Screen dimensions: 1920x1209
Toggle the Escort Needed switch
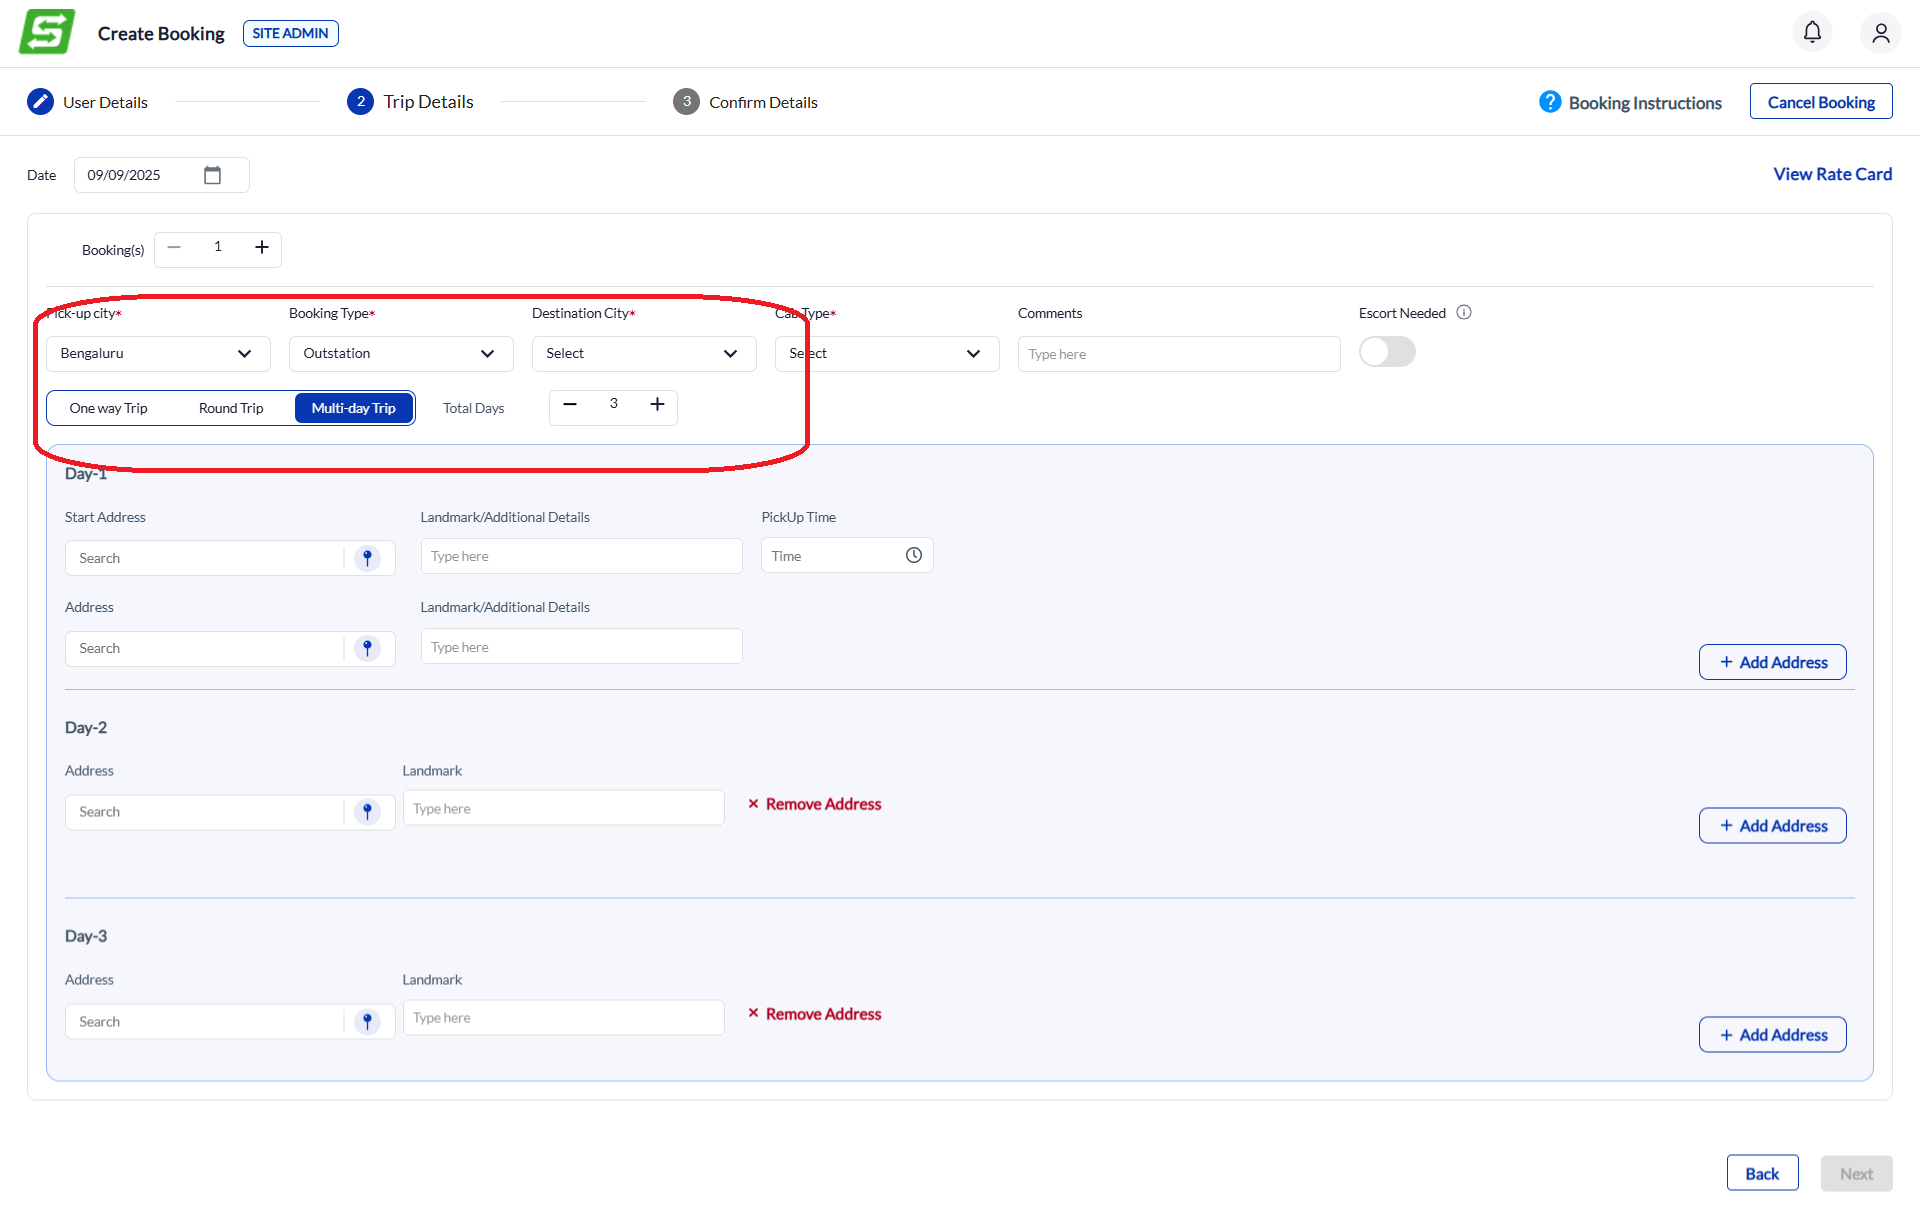[x=1387, y=352]
